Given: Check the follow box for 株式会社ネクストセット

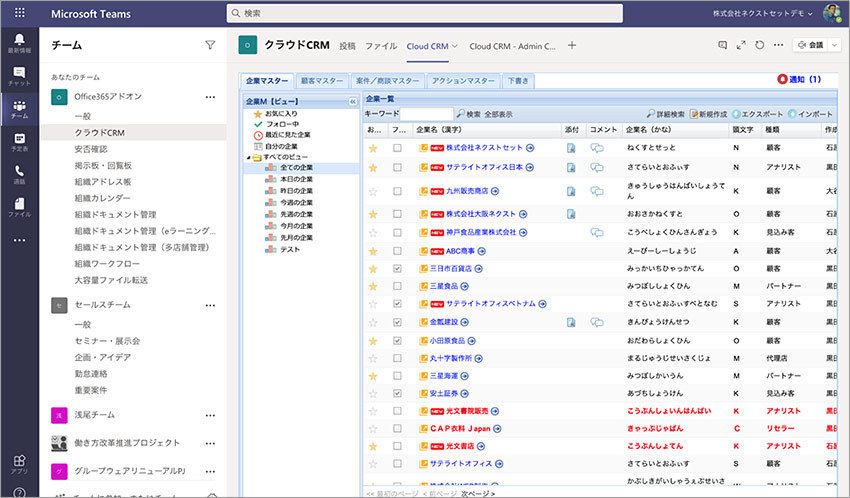Looking at the screenshot, I should (397, 148).
